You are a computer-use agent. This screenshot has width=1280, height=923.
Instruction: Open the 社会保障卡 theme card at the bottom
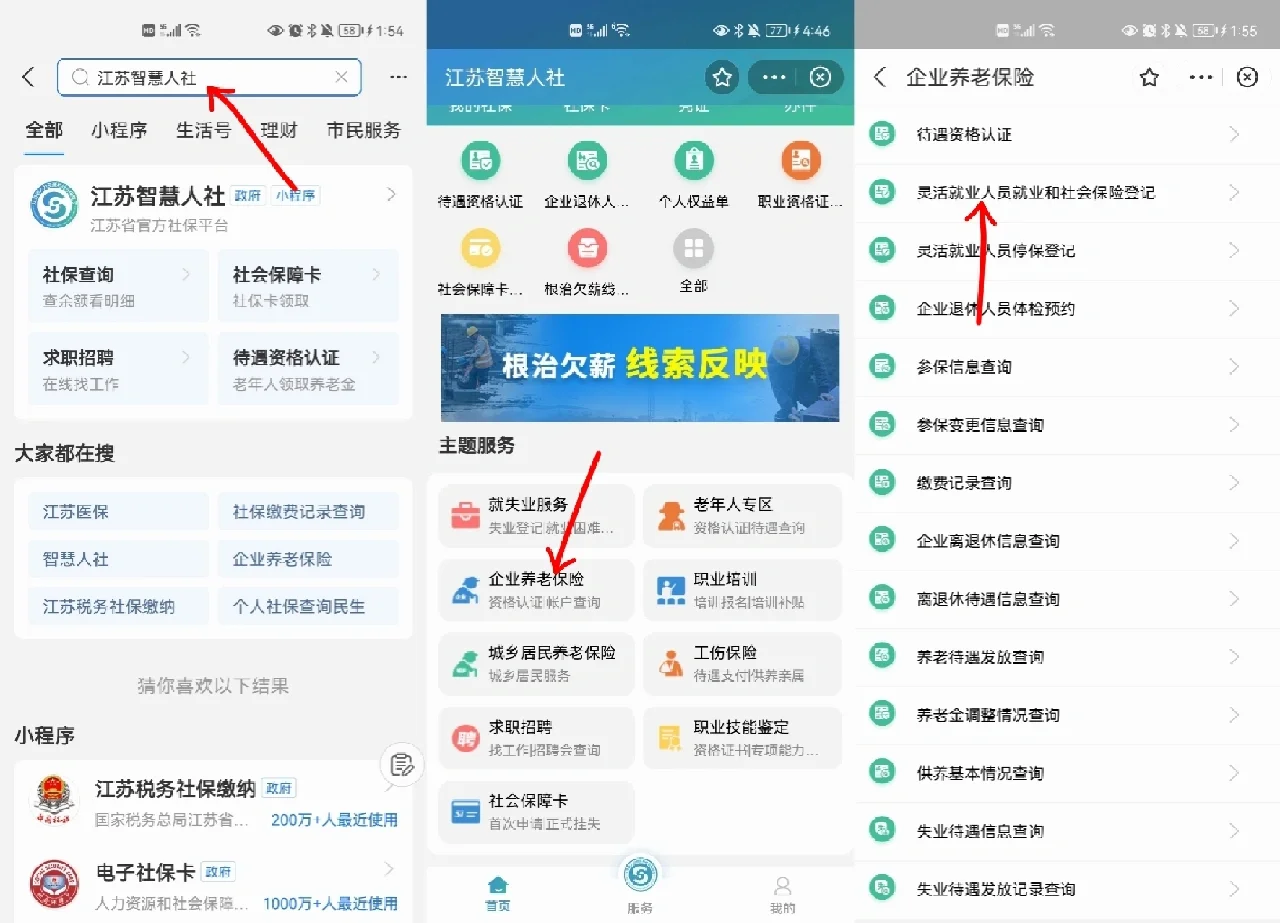(537, 812)
